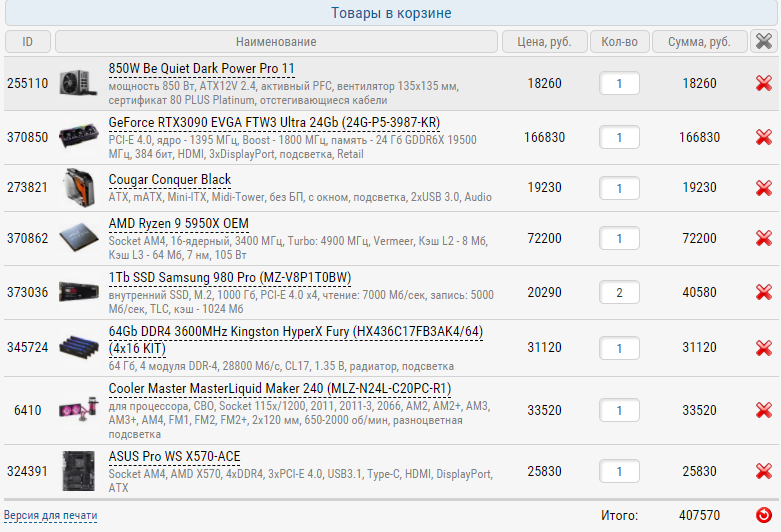Remove the Cooler Master MasterLiquid item
Screen dimensions: 781x532
(764, 411)
